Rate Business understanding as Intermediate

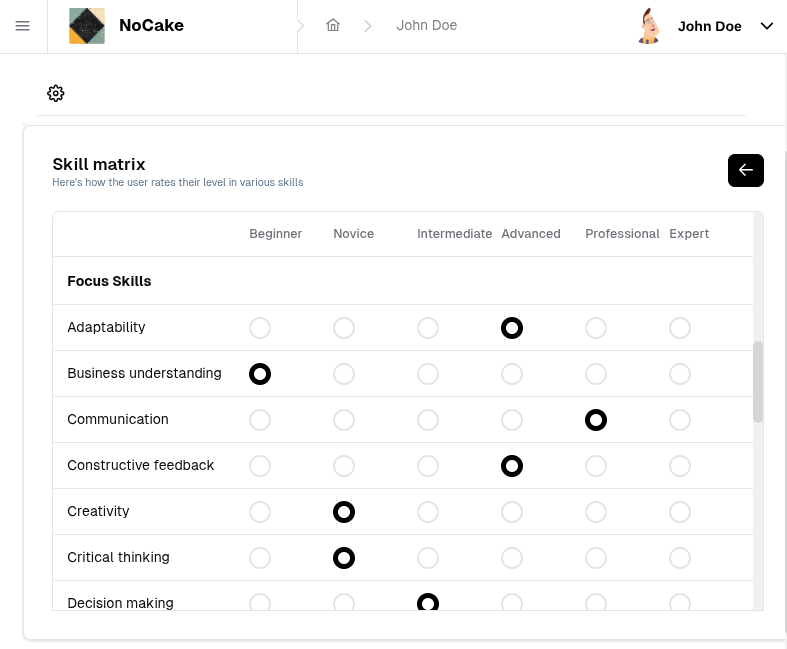click(x=428, y=374)
